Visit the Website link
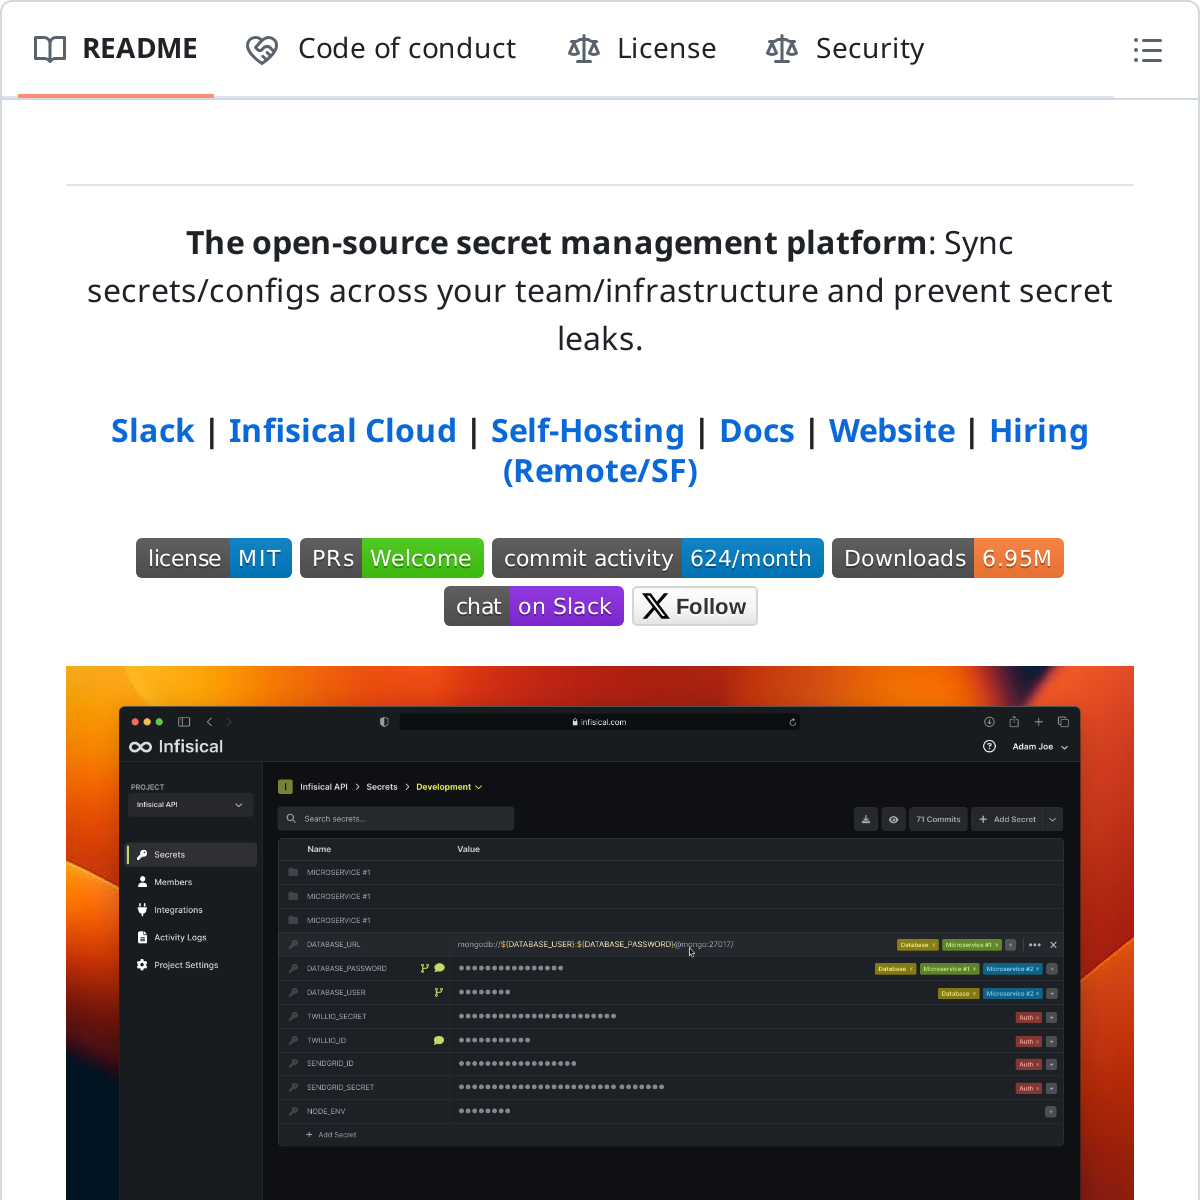1200x1200 pixels. (x=892, y=431)
